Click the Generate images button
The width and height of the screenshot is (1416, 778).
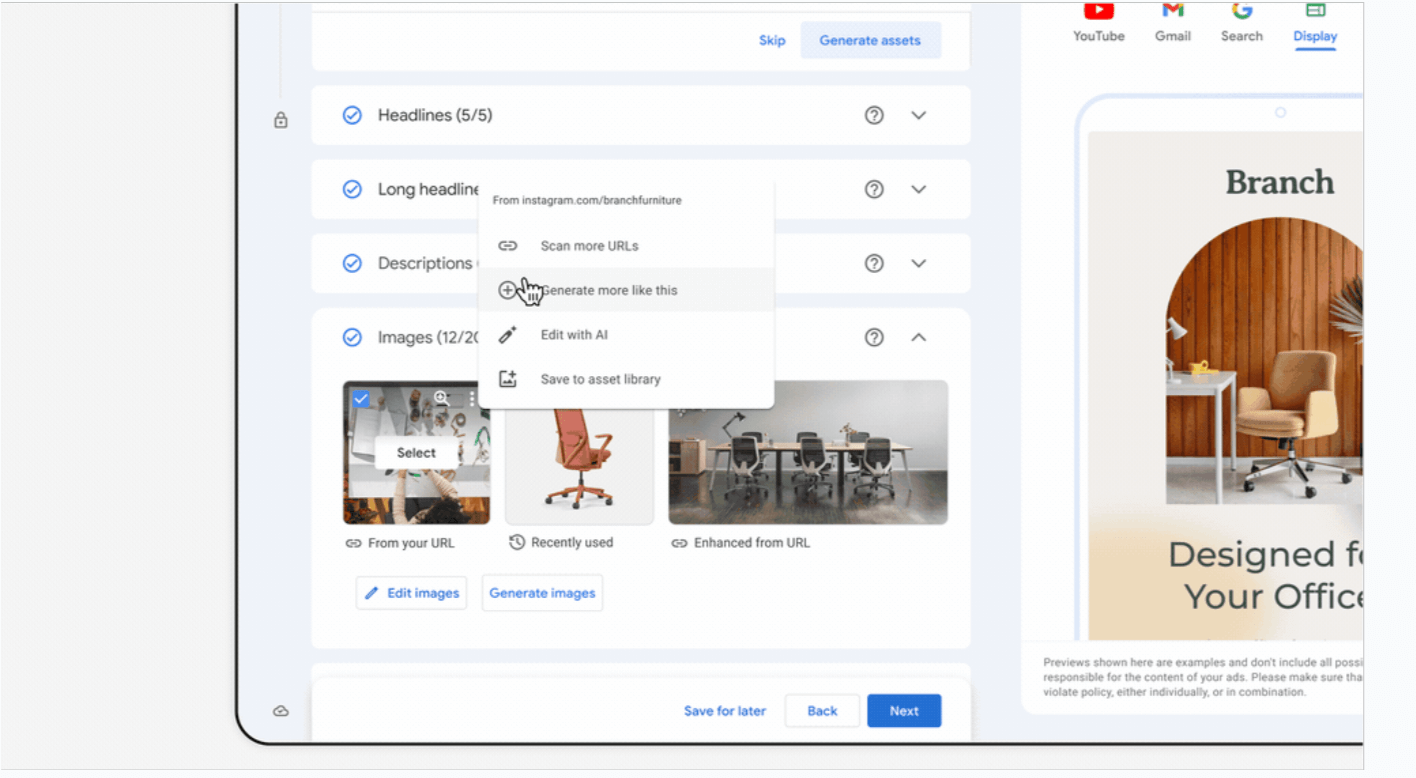[x=542, y=593]
